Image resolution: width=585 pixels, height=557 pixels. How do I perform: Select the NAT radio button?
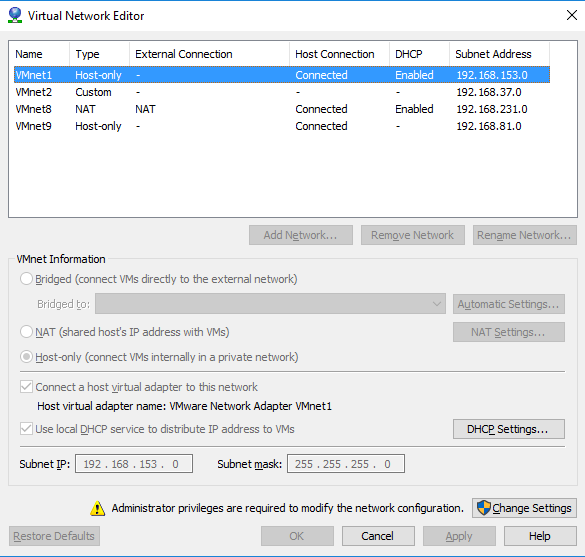point(26,332)
